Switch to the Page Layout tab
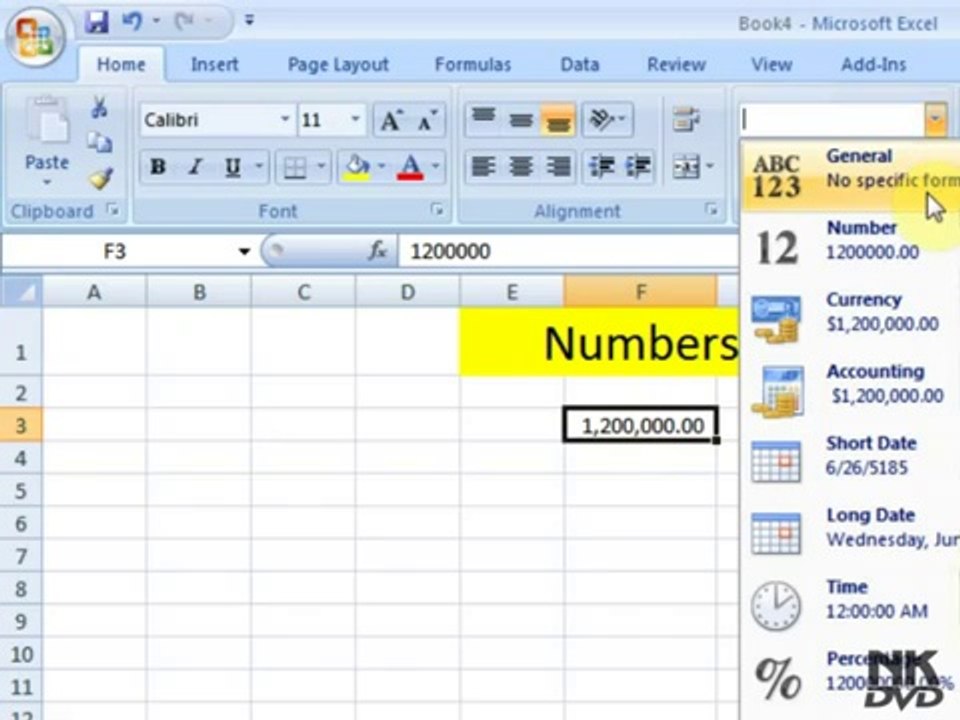The height and width of the screenshot is (720, 960). point(338,64)
